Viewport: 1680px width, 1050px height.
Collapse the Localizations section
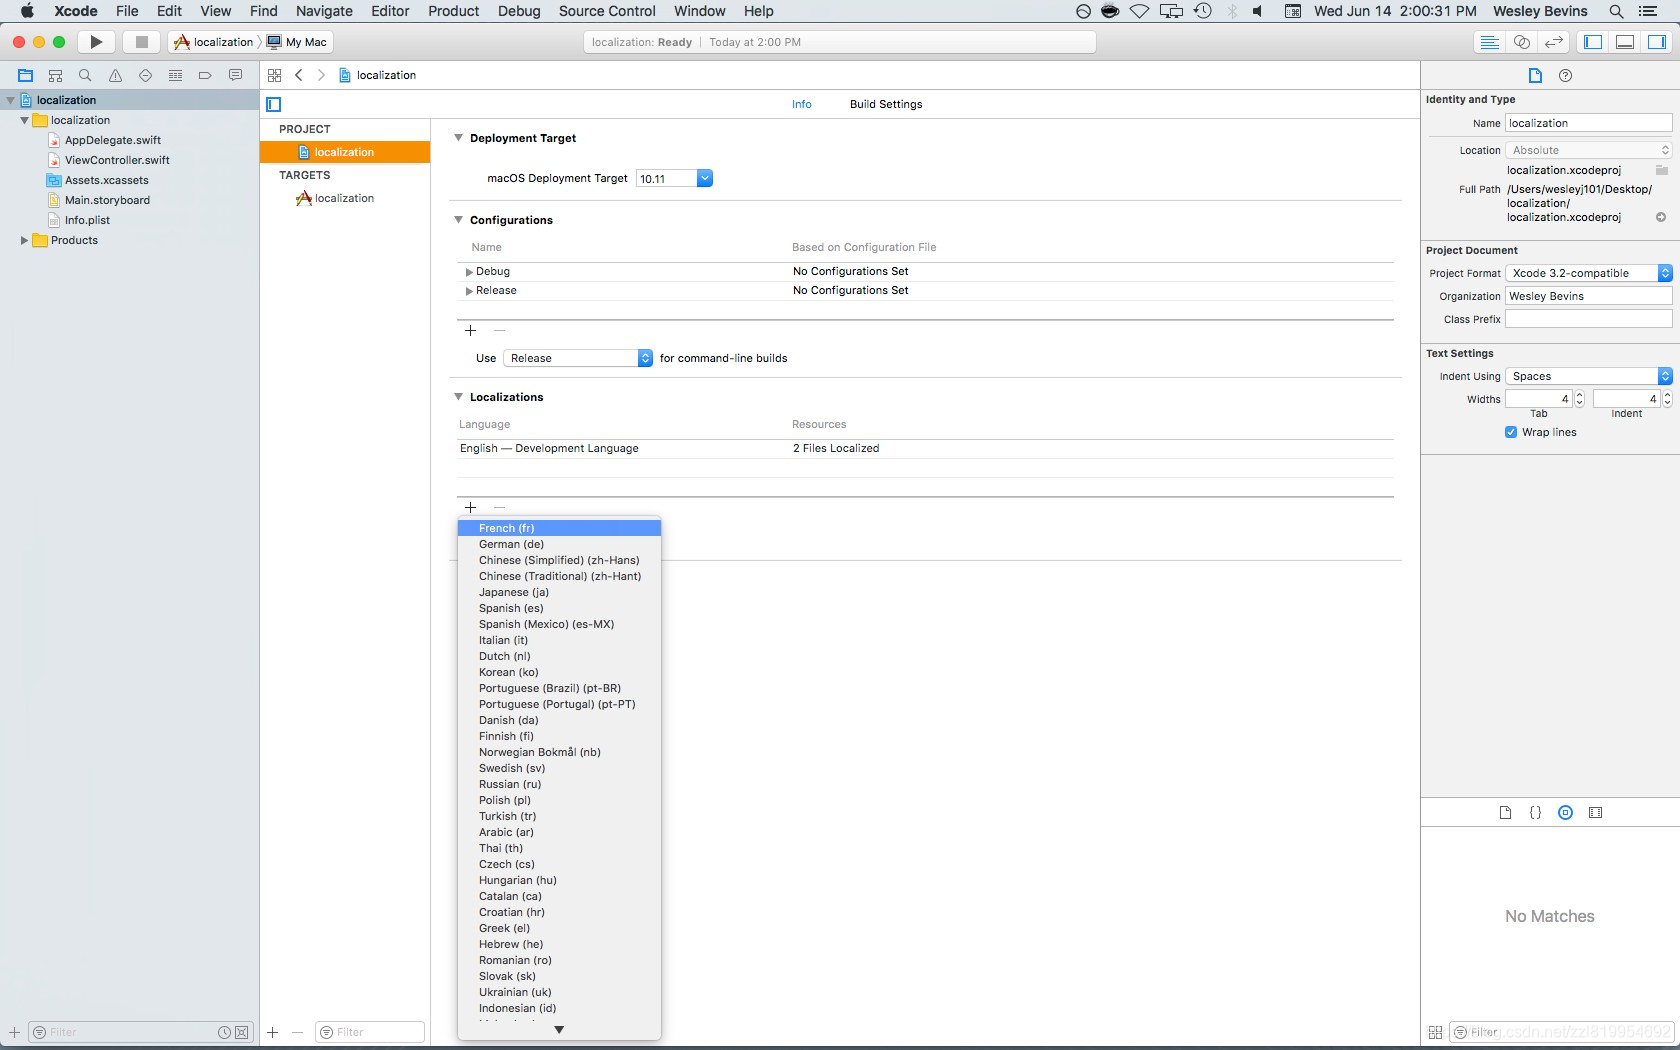[x=459, y=397]
